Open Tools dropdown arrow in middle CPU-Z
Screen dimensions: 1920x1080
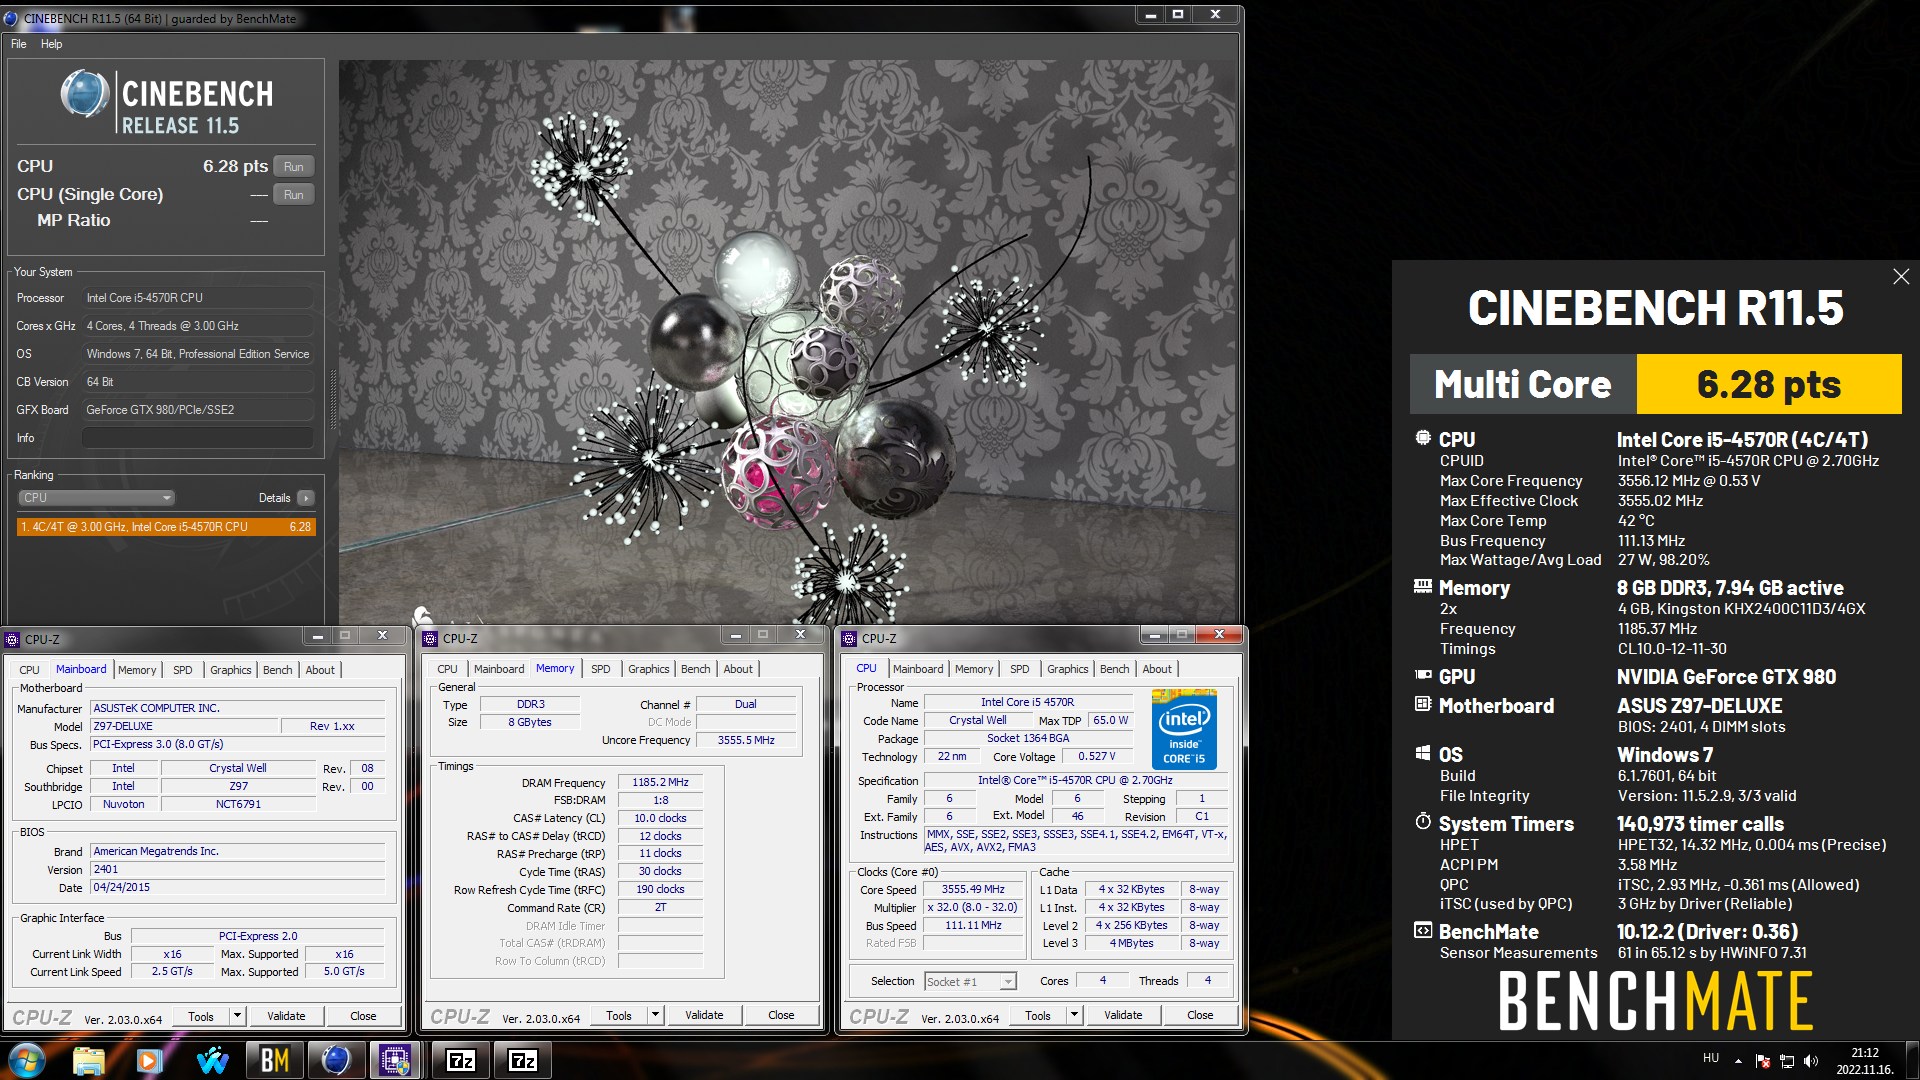click(x=655, y=1015)
